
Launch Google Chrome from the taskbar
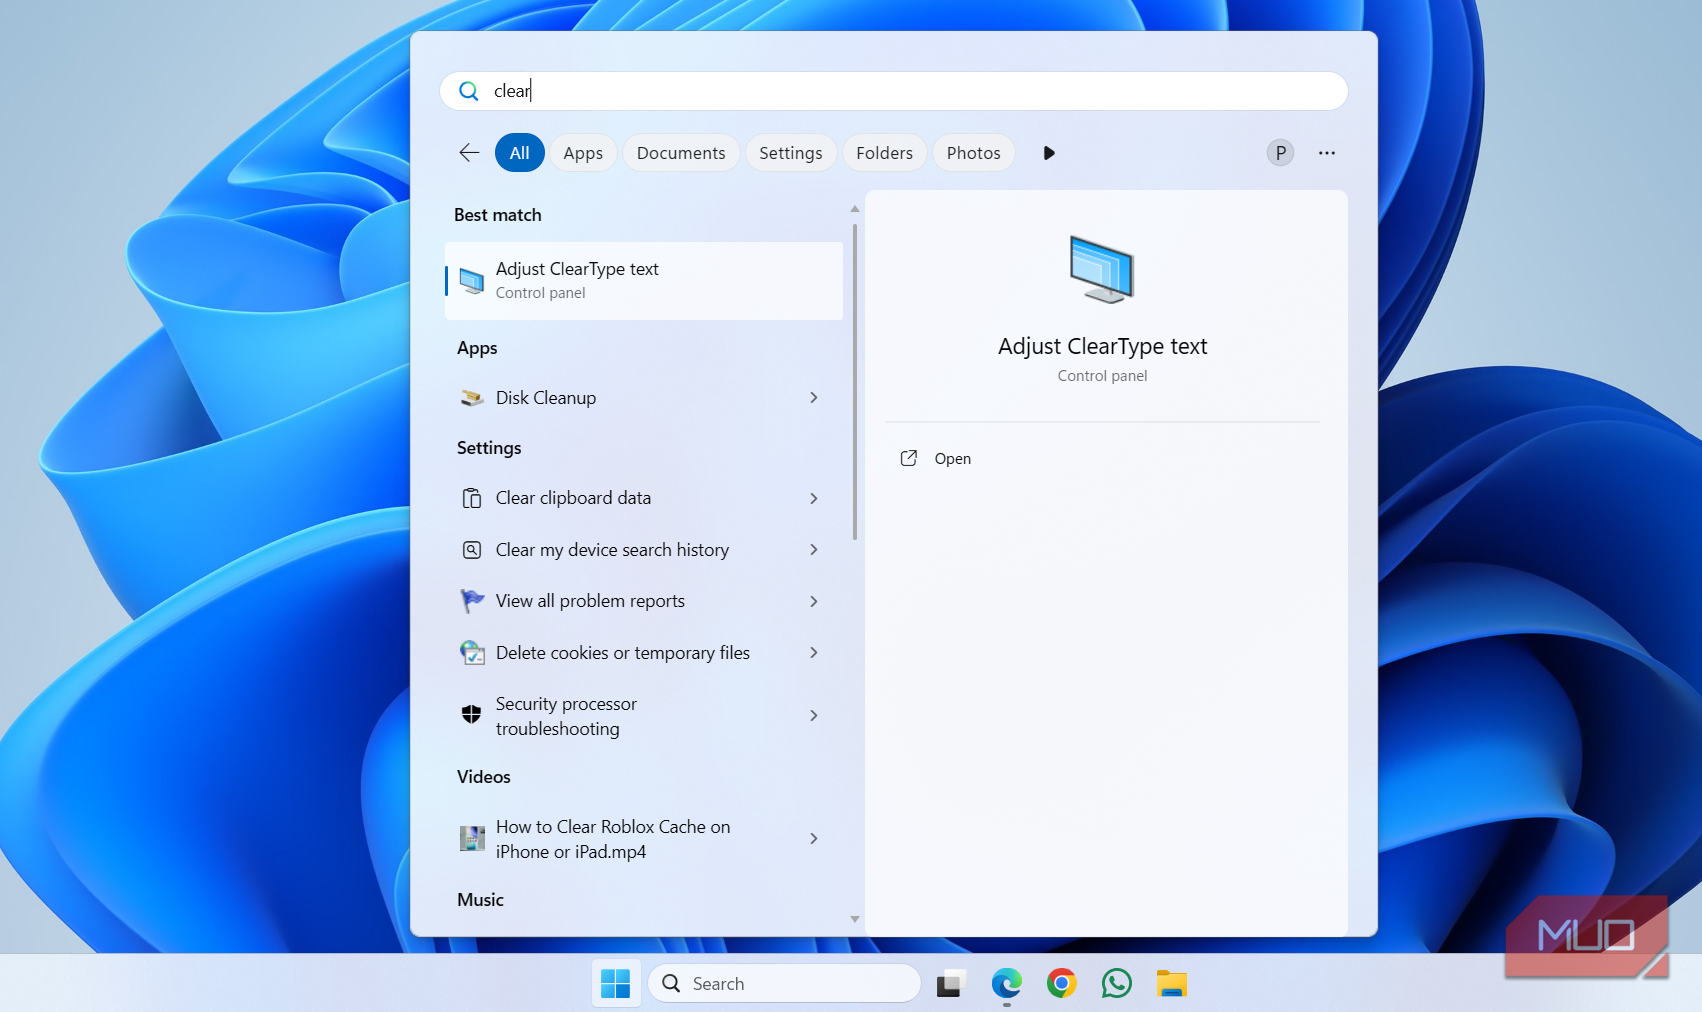(1062, 984)
